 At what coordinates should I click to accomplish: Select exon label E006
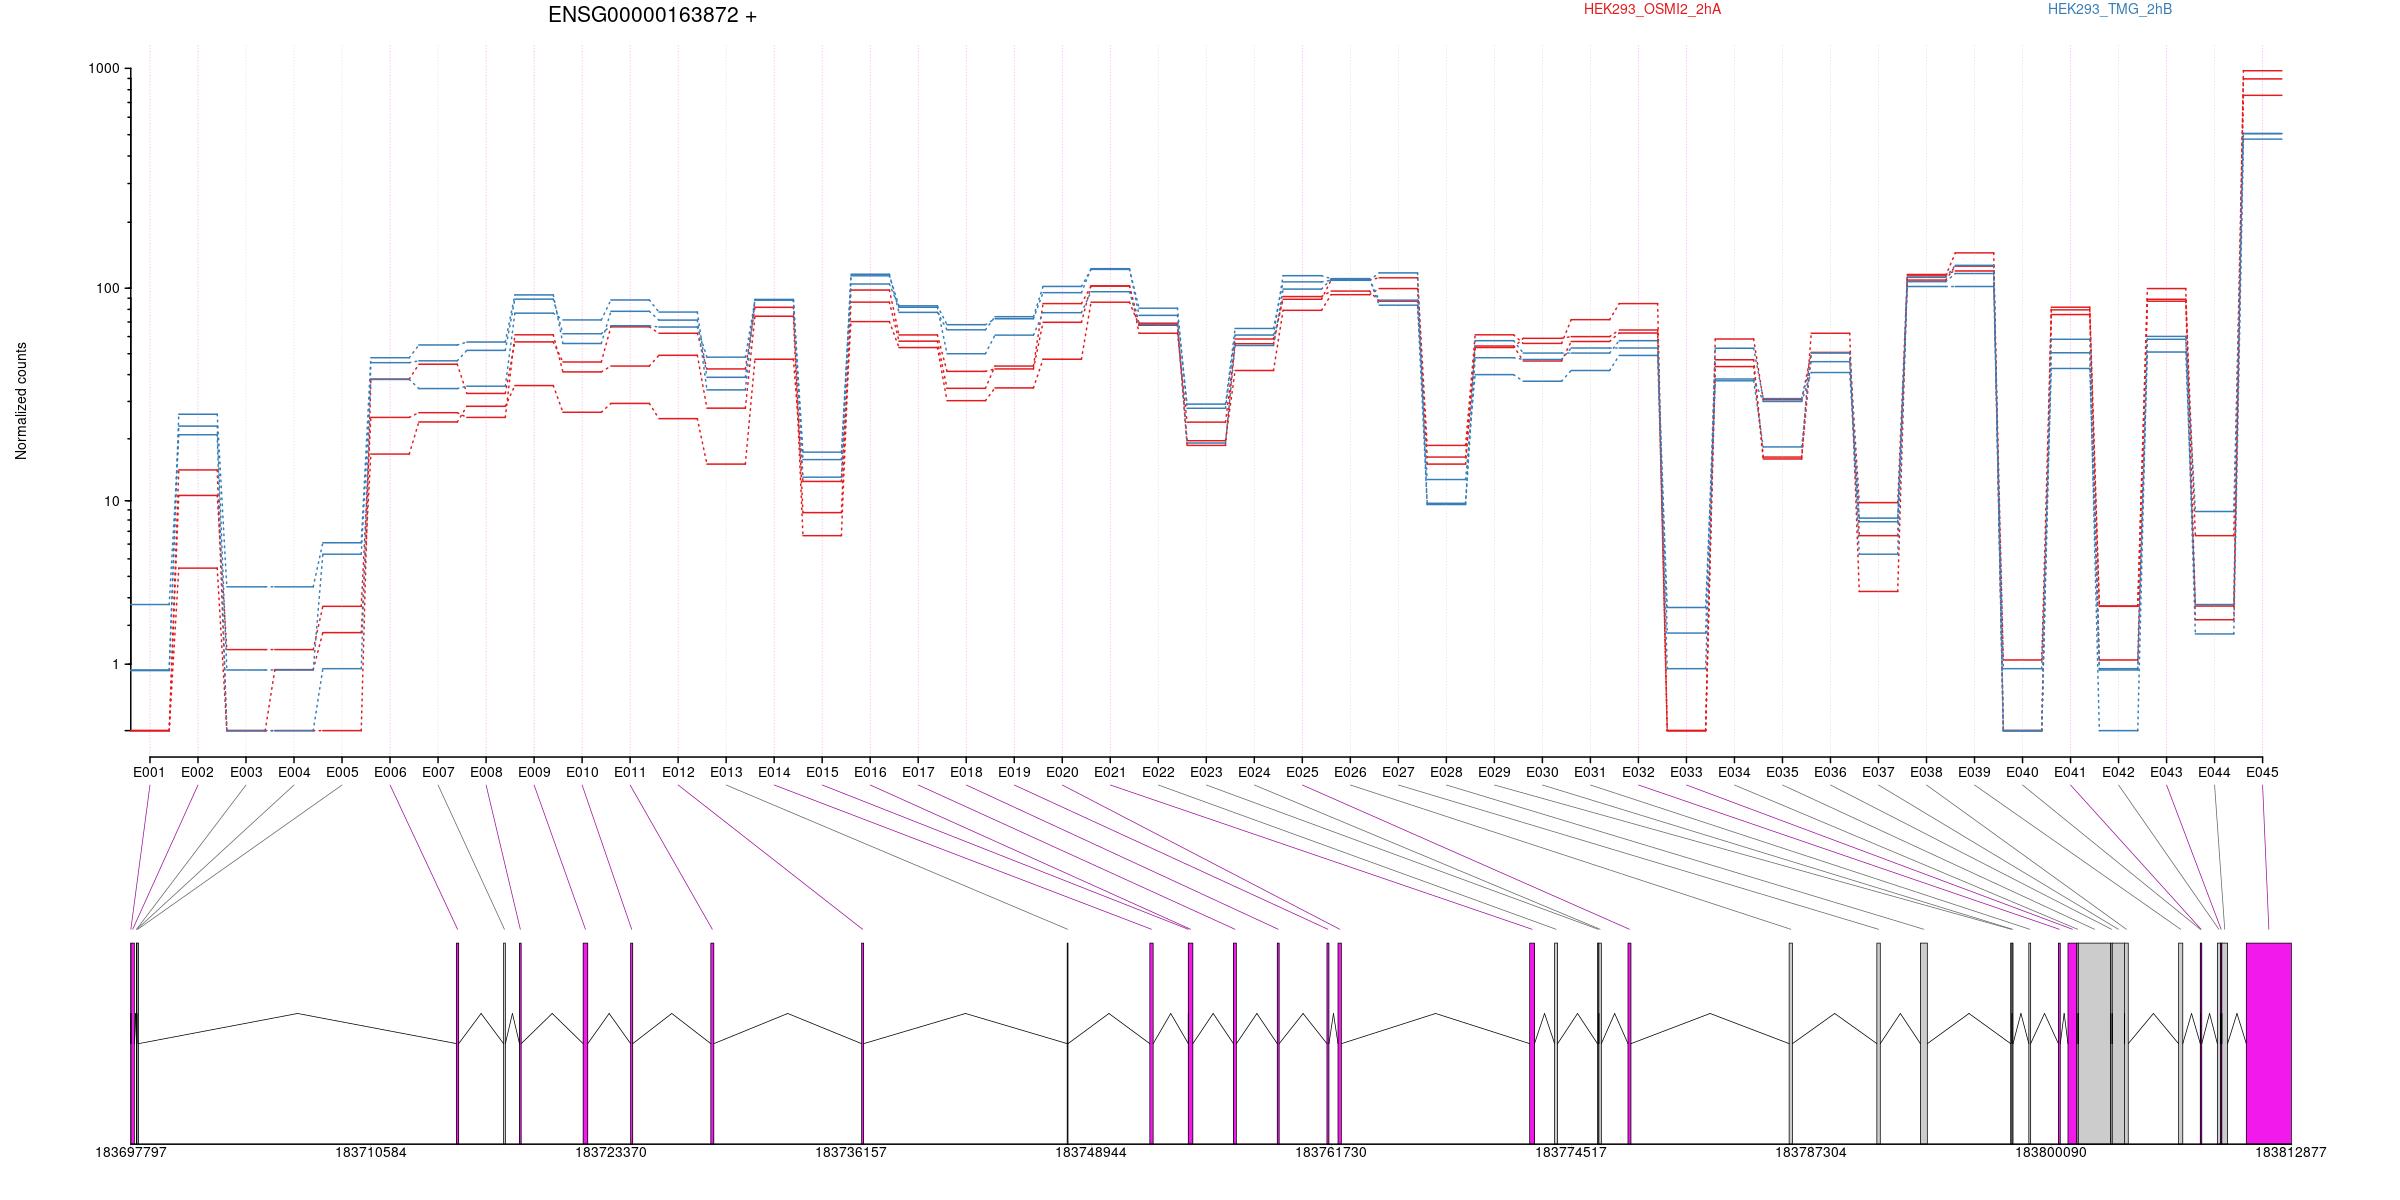pyautogui.click(x=390, y=772)
